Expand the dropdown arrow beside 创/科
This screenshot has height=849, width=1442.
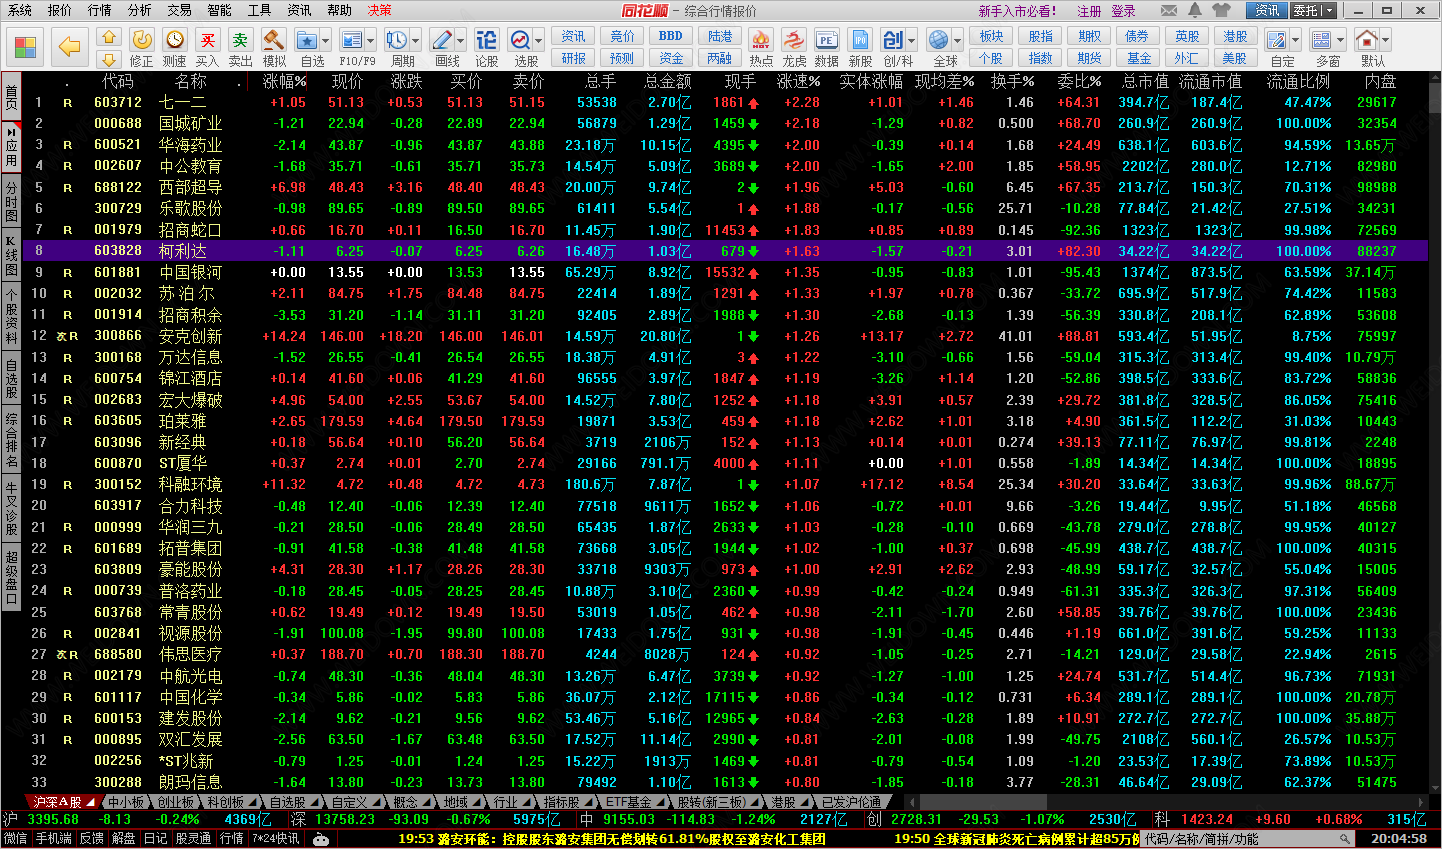[912, 41]
